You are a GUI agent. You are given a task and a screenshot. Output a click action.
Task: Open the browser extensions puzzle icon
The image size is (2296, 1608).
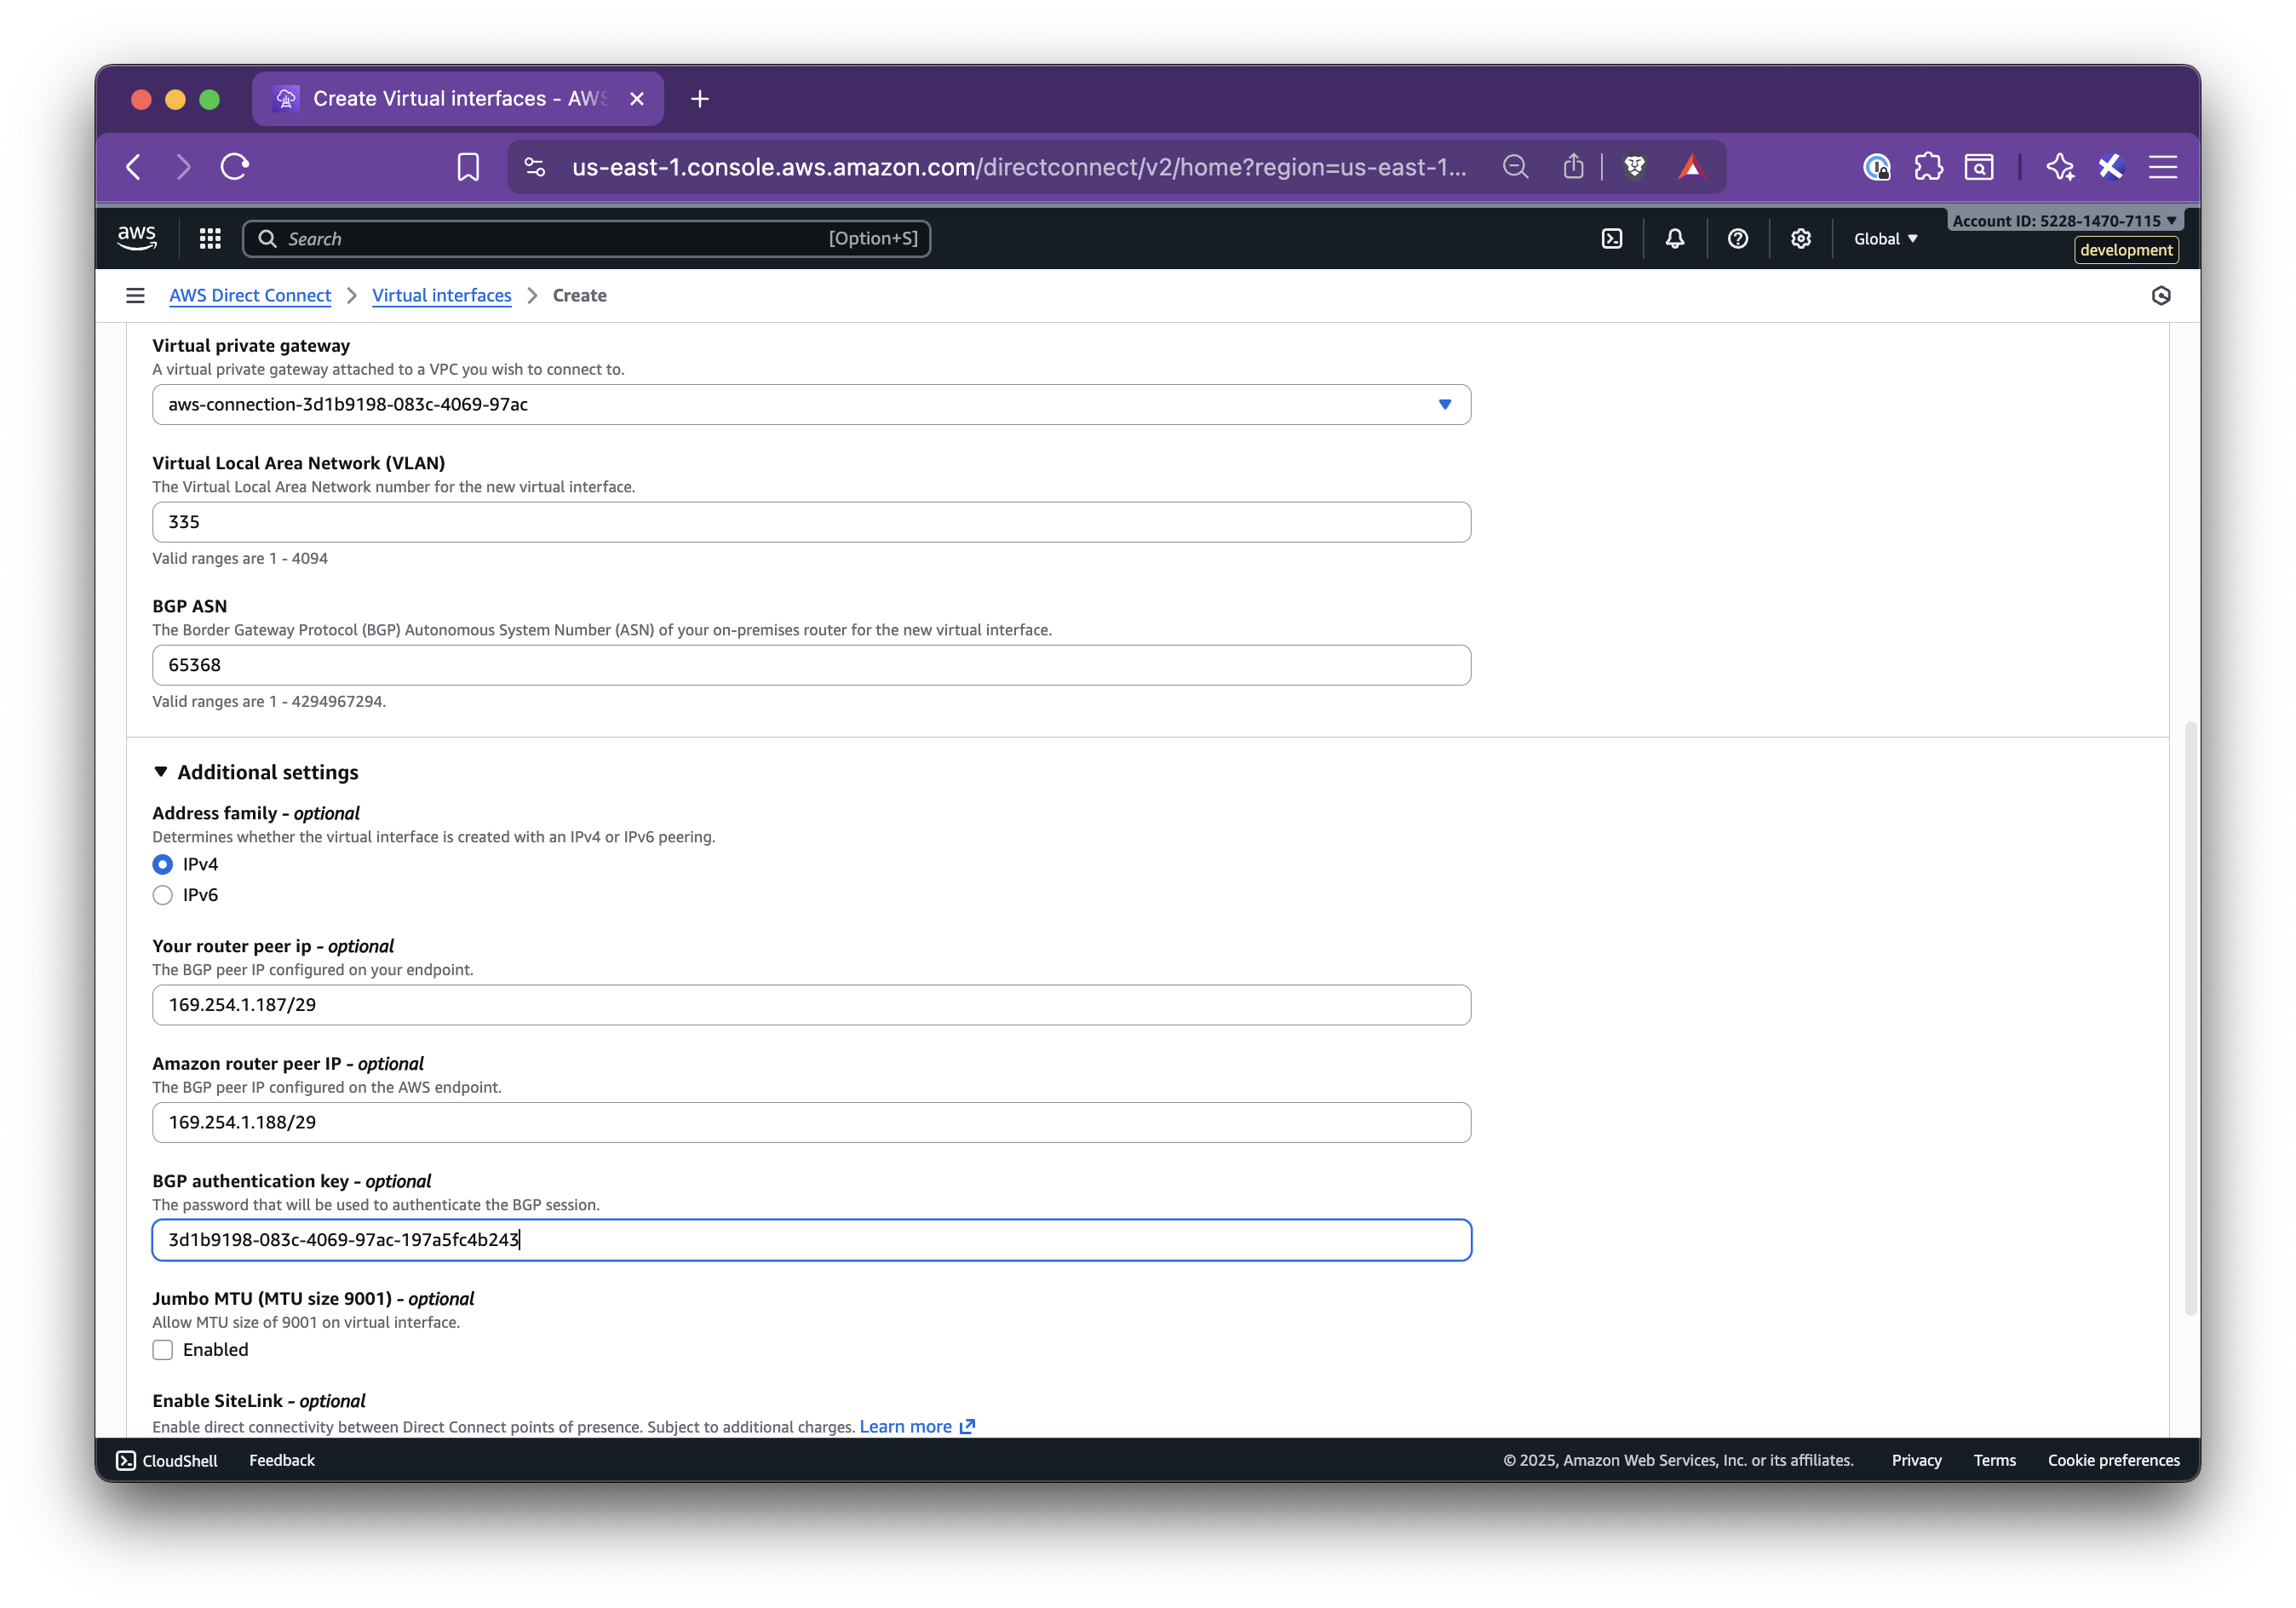click(x=1928, y=167)
